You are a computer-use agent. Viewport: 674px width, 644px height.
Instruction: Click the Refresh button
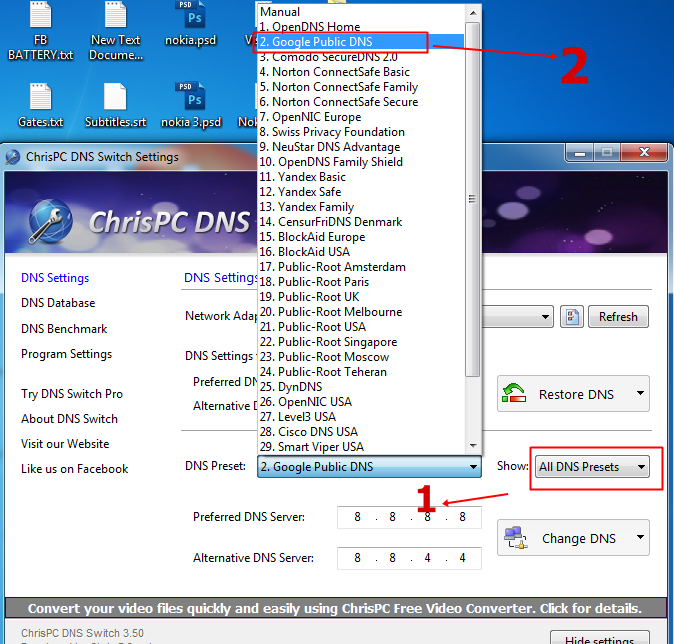pos(618,317)
